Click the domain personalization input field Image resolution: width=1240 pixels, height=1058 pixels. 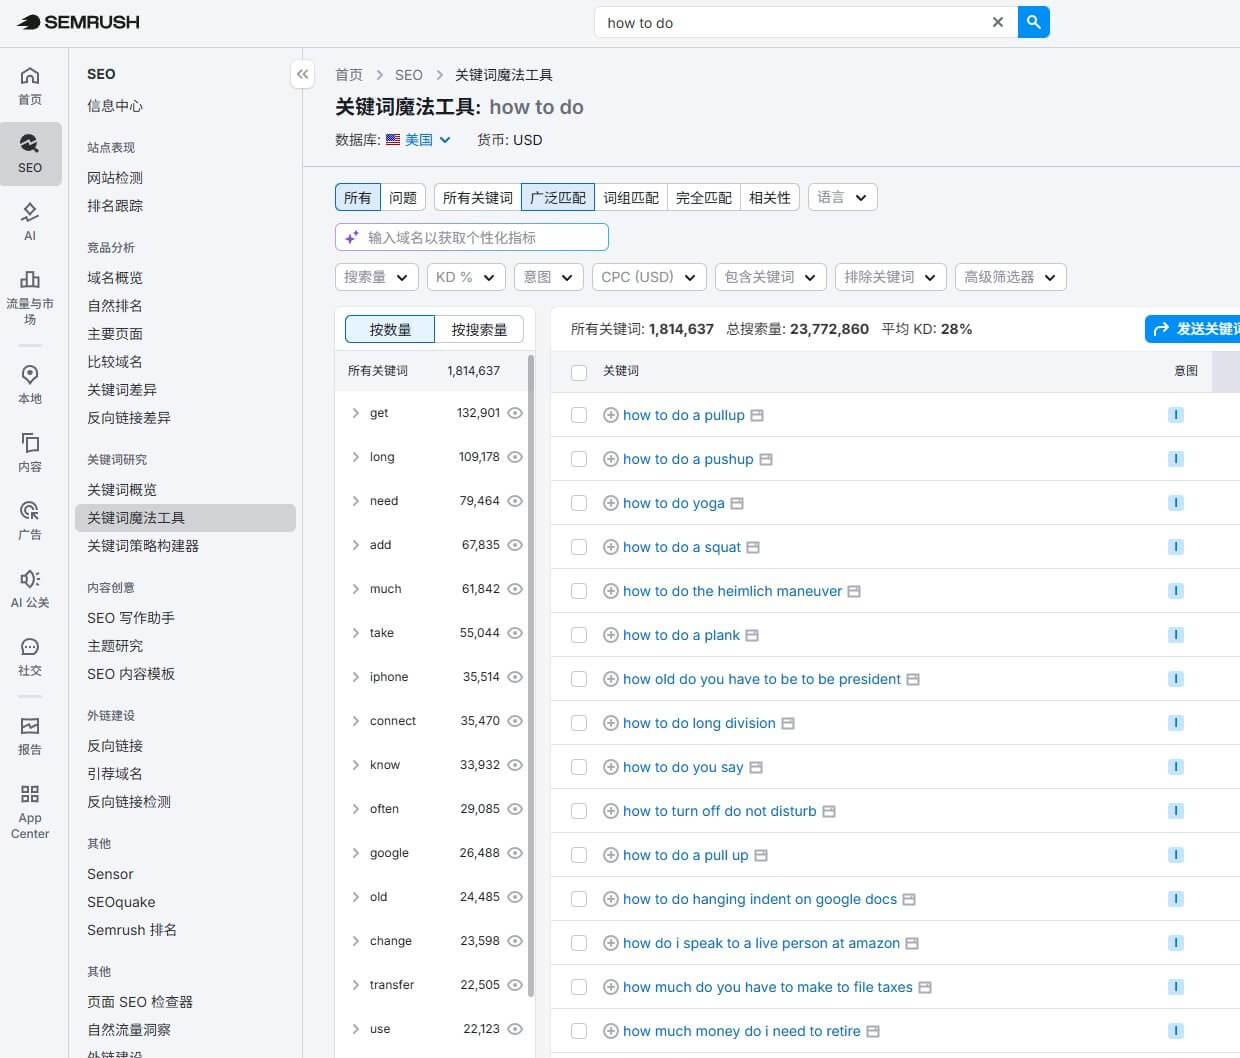[472, 237]
